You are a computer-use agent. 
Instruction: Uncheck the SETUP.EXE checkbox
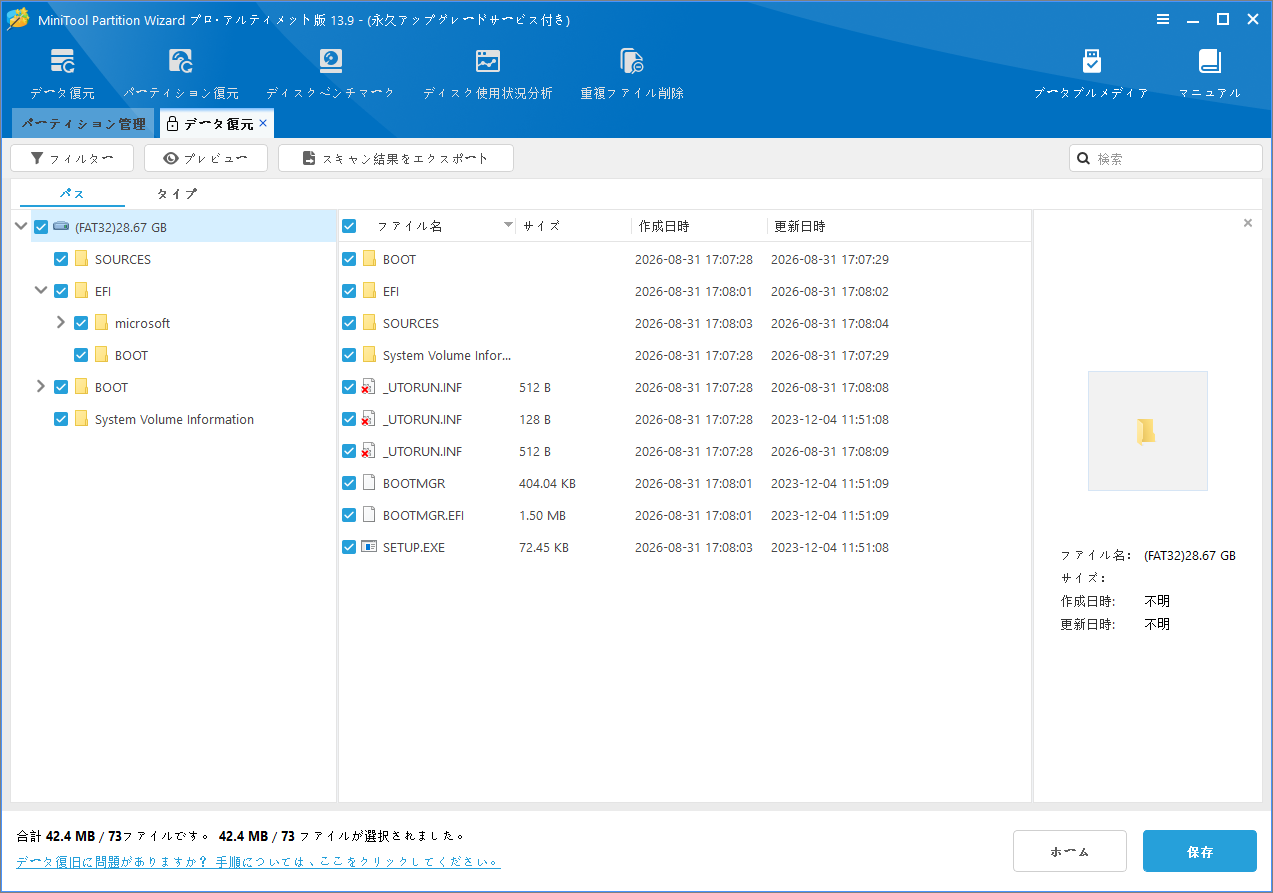[349, 547]
